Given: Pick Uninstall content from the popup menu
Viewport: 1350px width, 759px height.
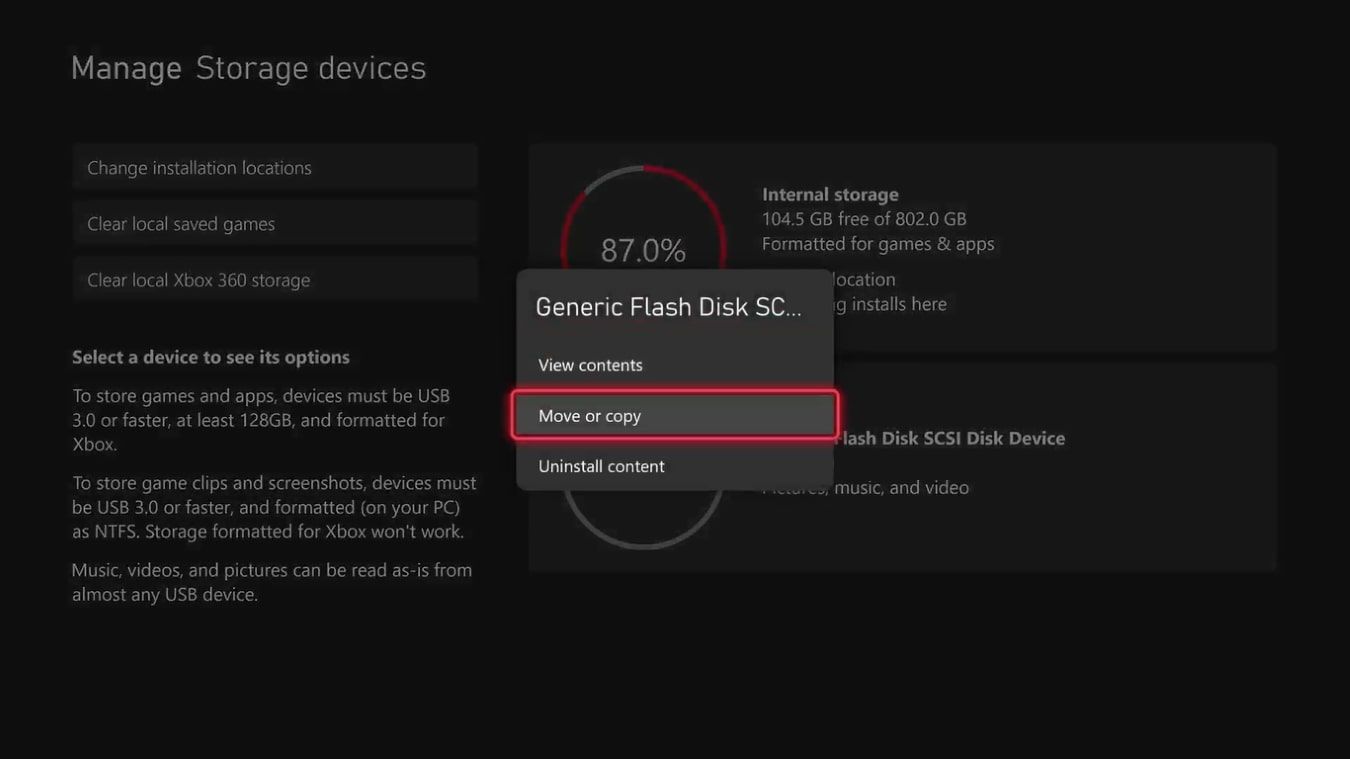Looking at the screenshot, I should point(675,466).
